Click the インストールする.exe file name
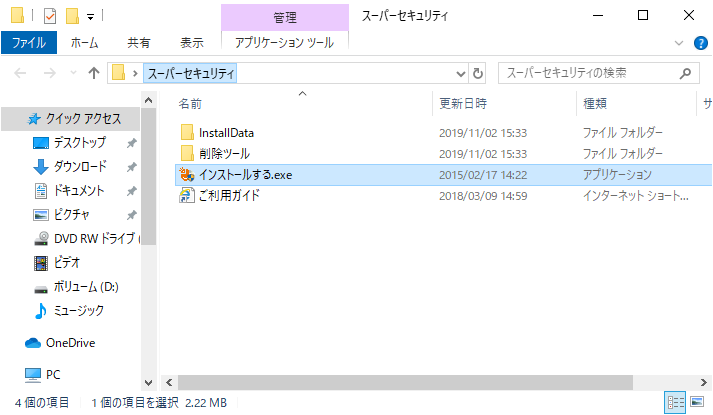This screenshot has height=415, width=713. point(246,175)
